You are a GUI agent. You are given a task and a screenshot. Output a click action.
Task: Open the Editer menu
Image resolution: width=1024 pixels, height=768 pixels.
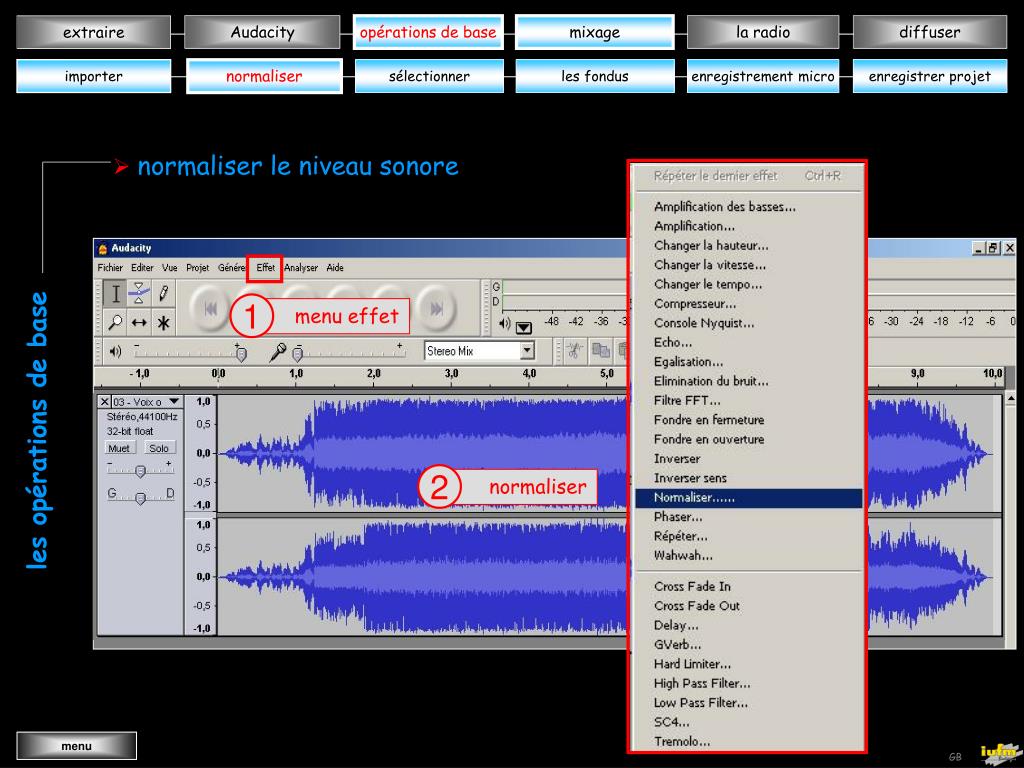pos(142,268)
